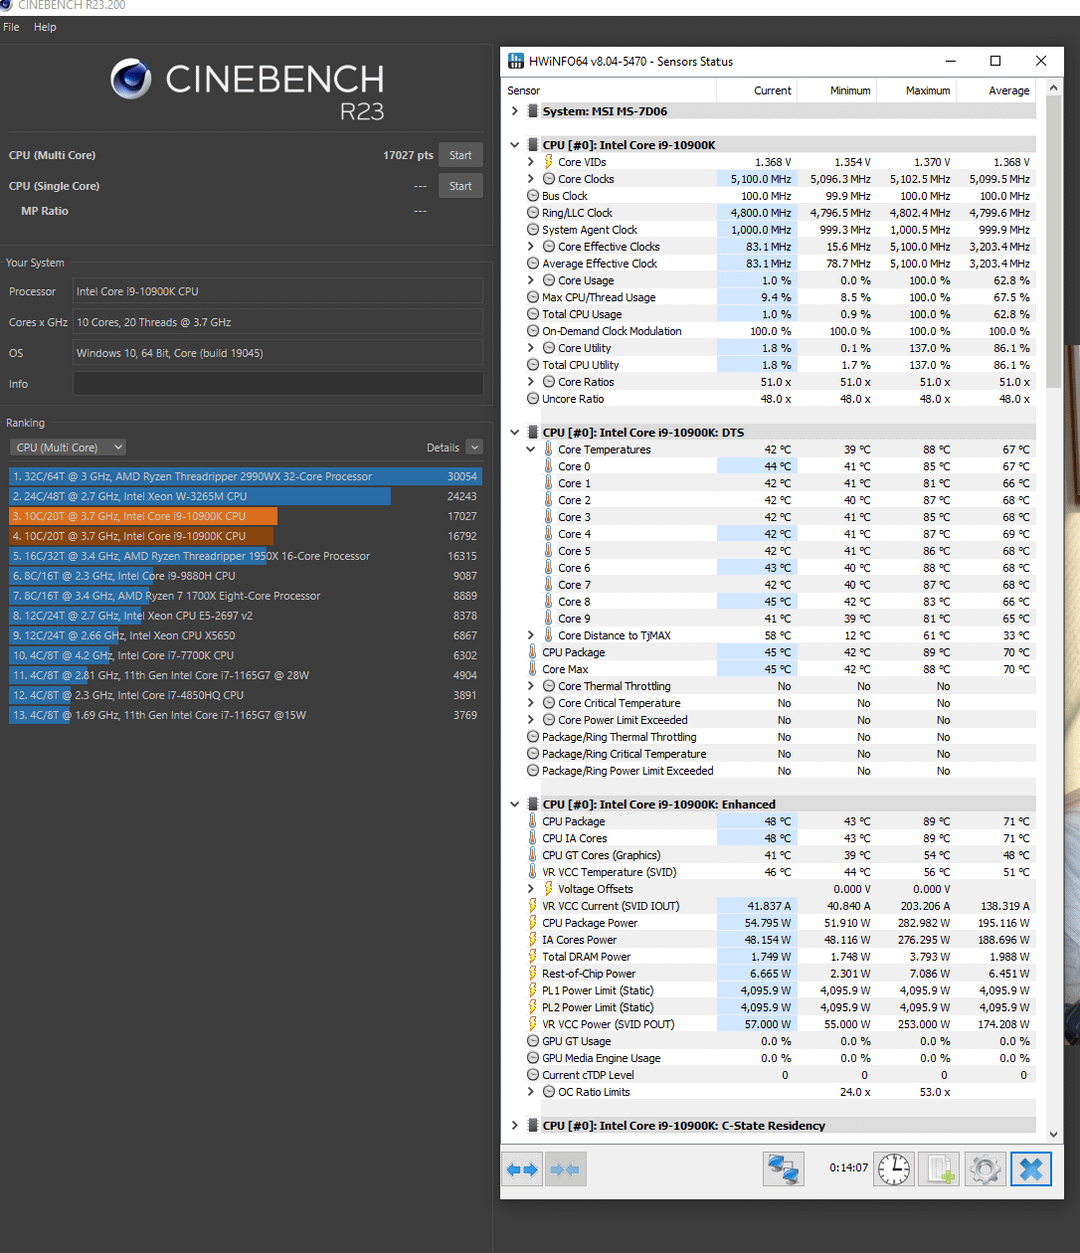Open HWiNFO settings gear icon
This screenshot has width=1080, height=1253.
(985, 1169)
